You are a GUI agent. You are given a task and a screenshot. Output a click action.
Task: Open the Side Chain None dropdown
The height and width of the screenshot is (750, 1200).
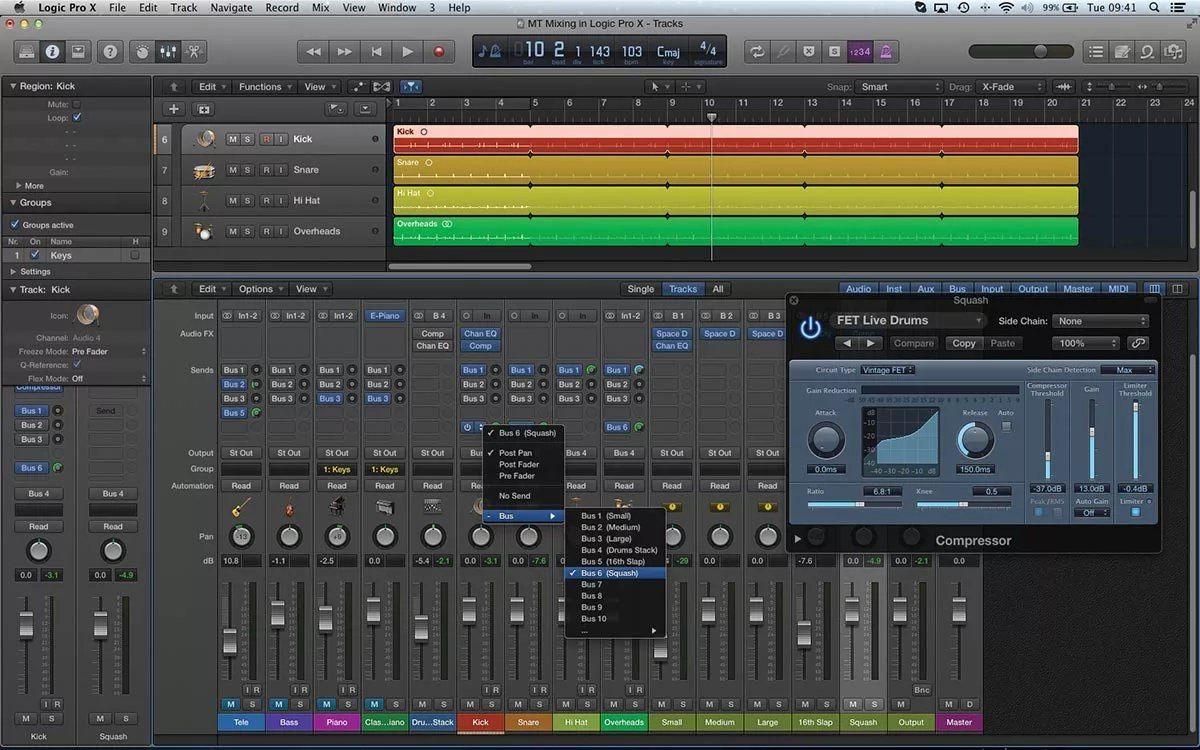pyautogui.click(x=1101, y=321)
